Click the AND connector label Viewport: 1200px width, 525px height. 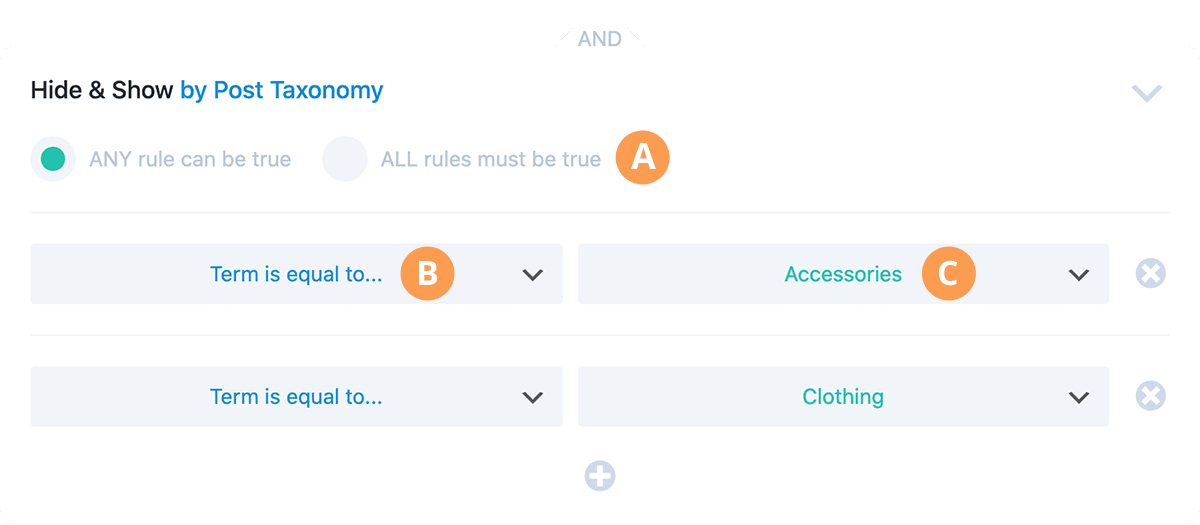(x=600, y=39)
